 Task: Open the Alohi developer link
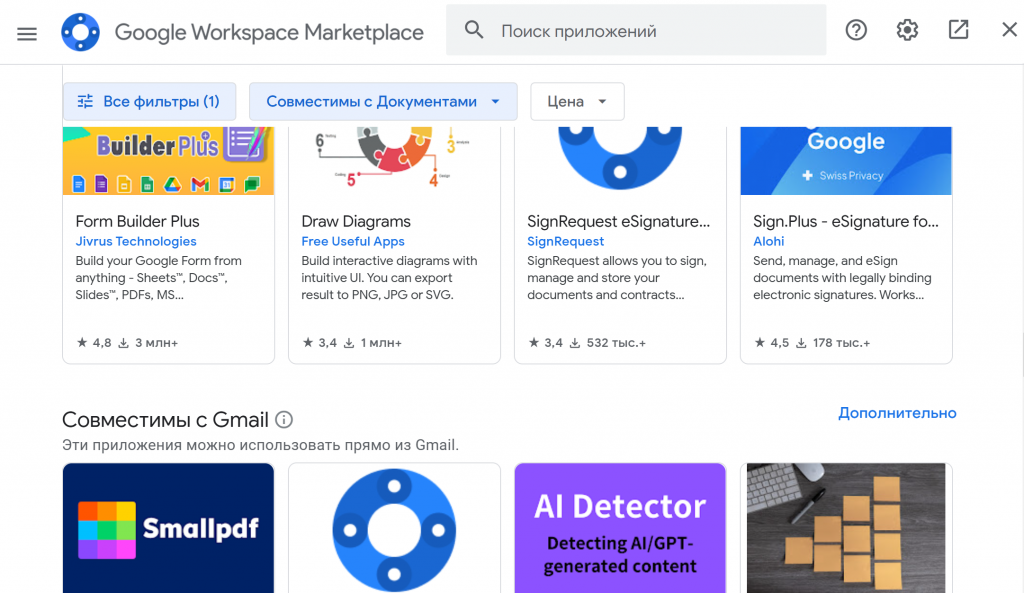pos(768,241)
